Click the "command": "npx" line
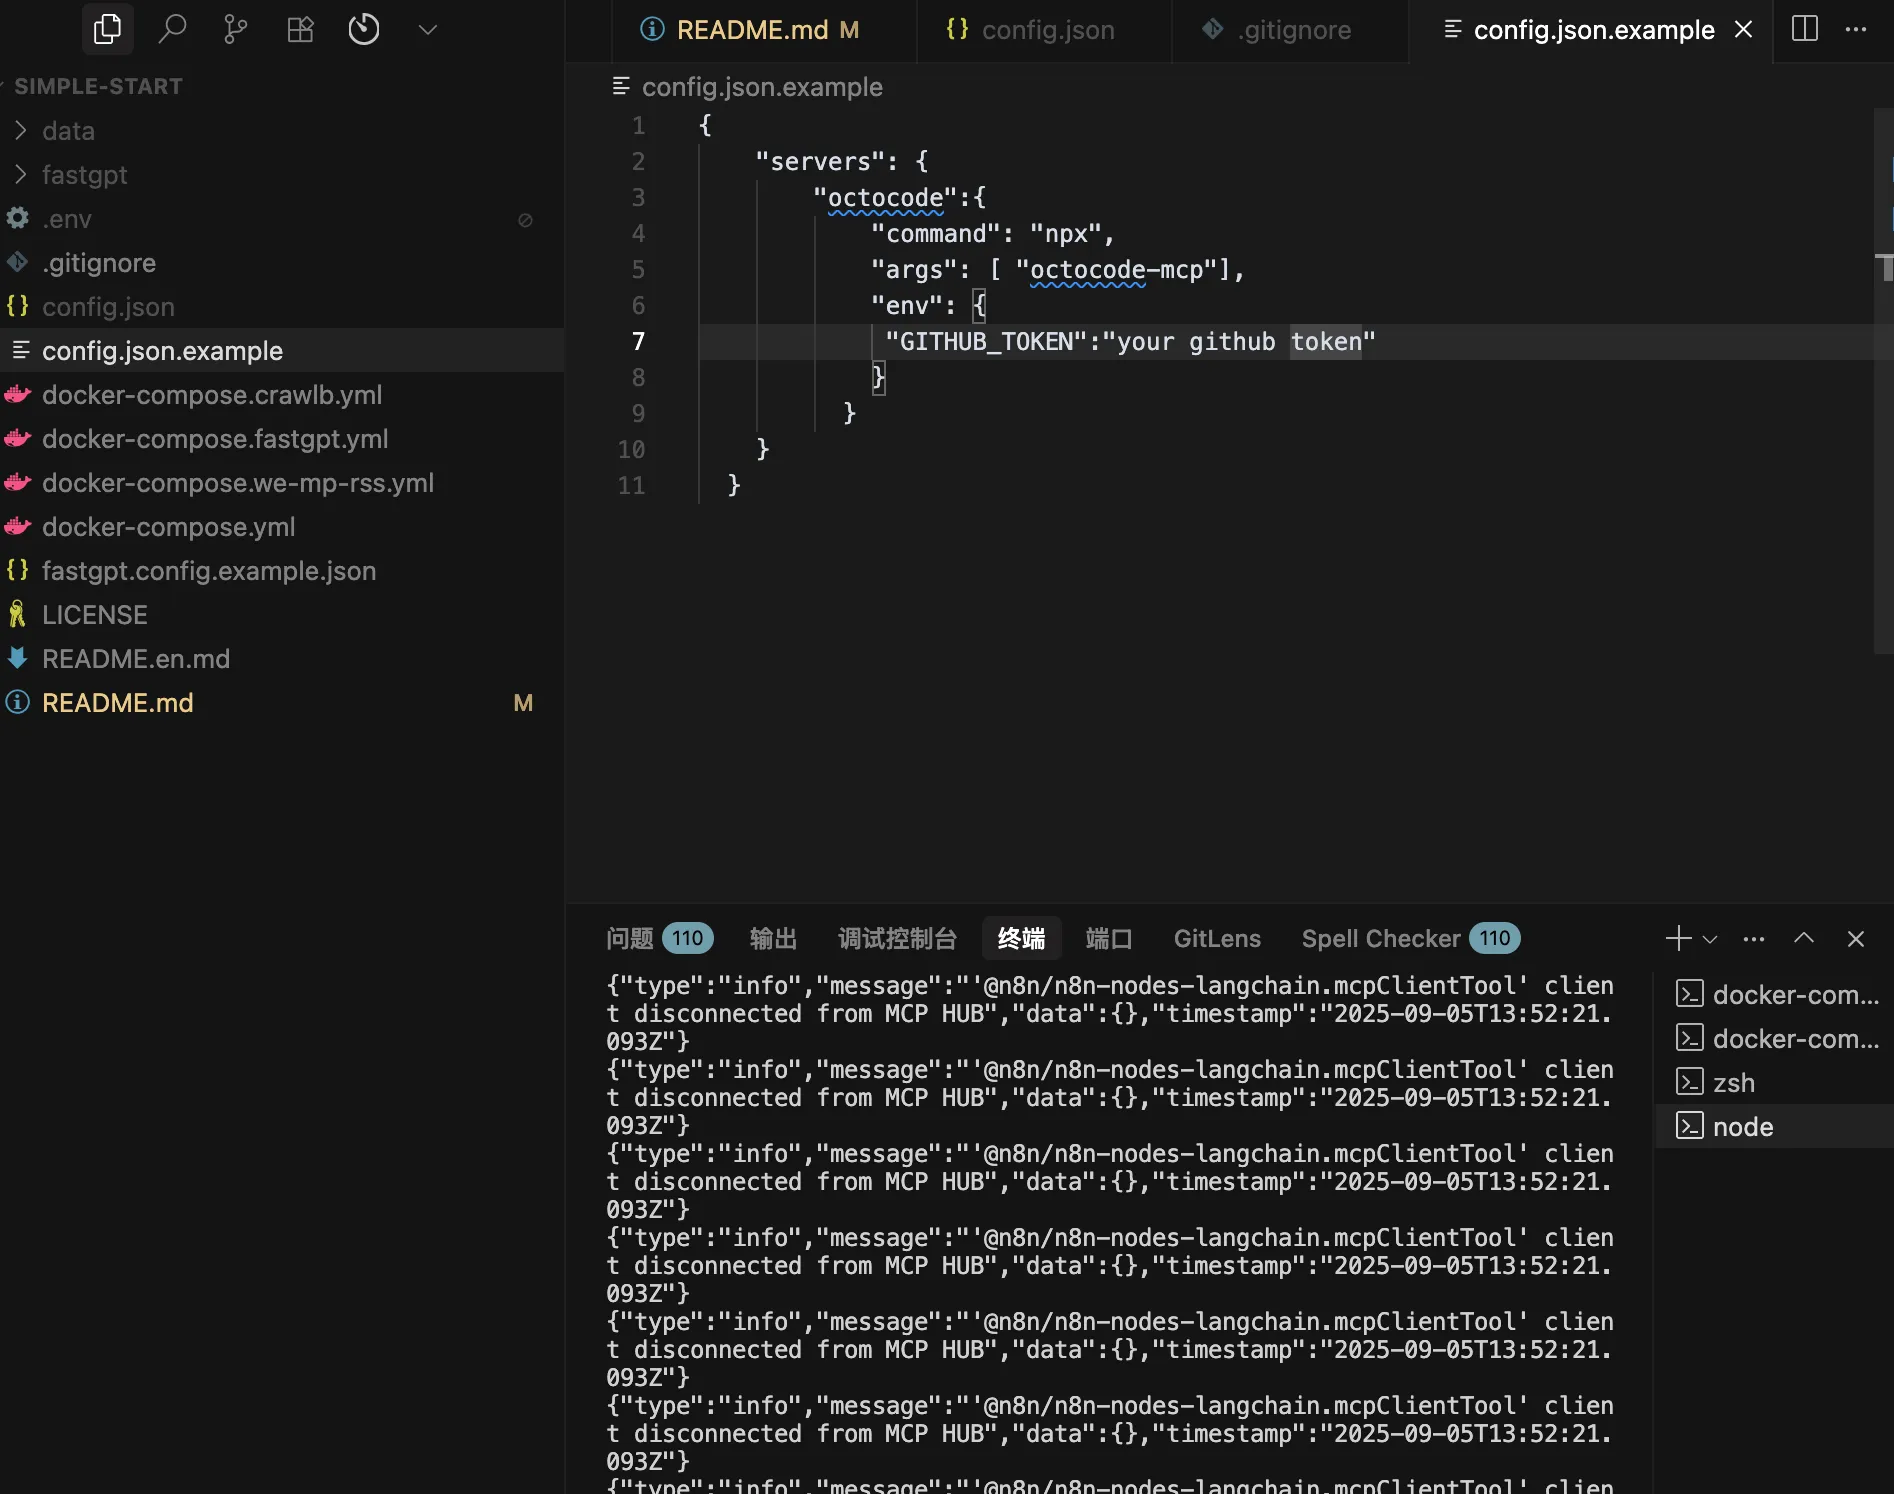The image size is (1894, 1494). tap(992, 233)
